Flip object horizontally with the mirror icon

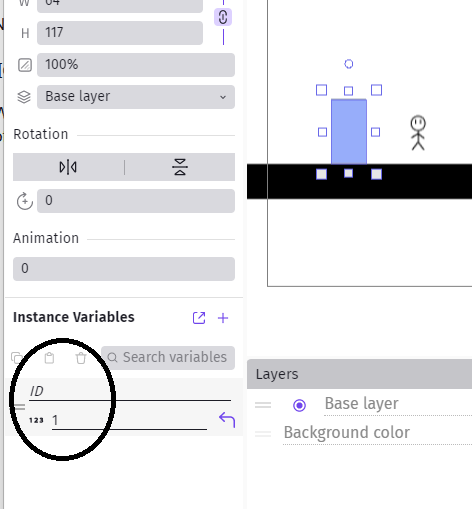[x=68, y=167]
